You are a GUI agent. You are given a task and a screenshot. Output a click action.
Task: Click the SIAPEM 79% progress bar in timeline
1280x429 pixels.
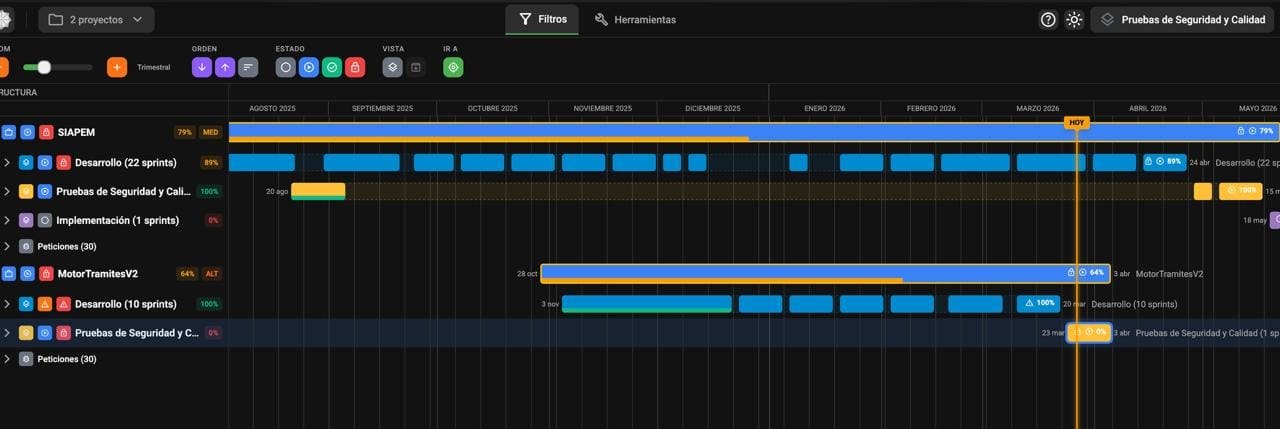[754, 131]
